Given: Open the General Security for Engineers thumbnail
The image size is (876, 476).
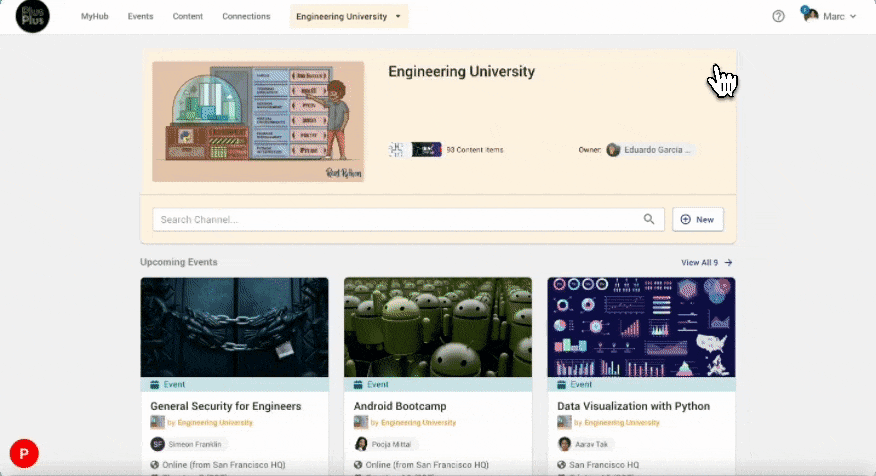Looking at the screenshot, I should (235, 327).
